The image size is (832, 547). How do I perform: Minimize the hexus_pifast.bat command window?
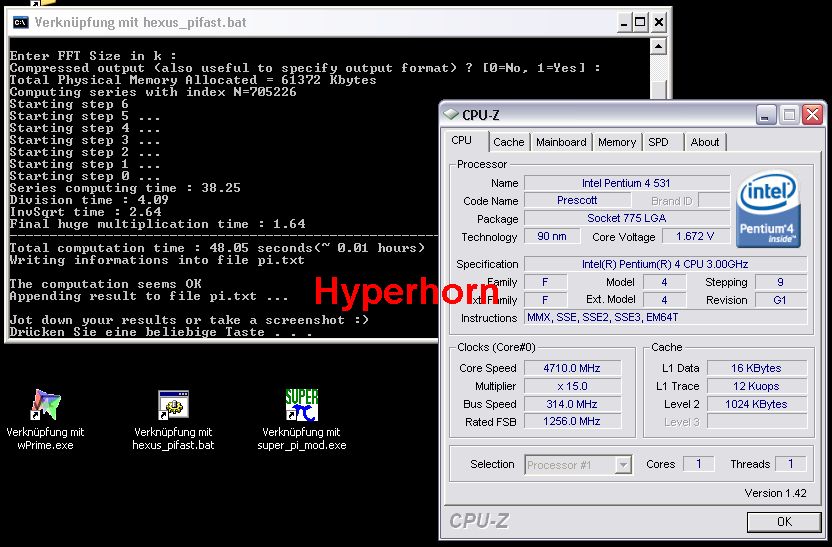point(624,22)
